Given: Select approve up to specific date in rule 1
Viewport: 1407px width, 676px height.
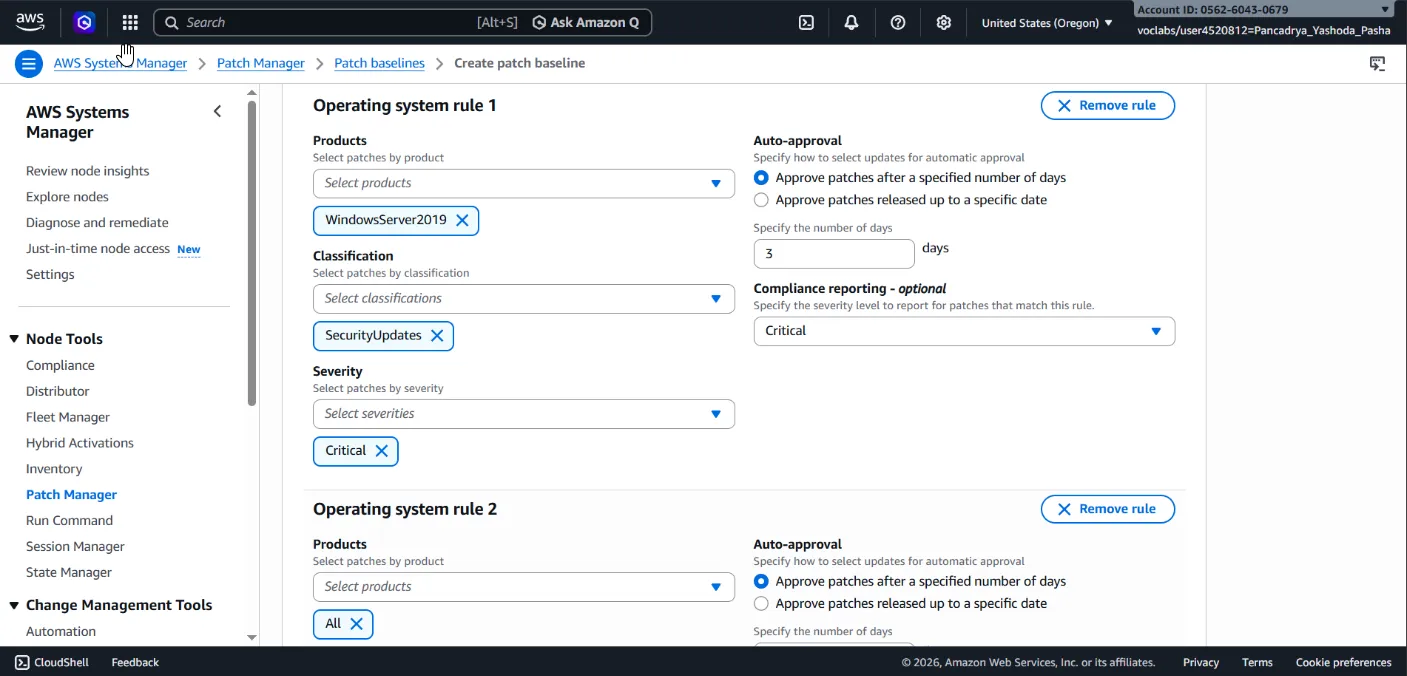Looking at the screenshot, I should (761, 200).
